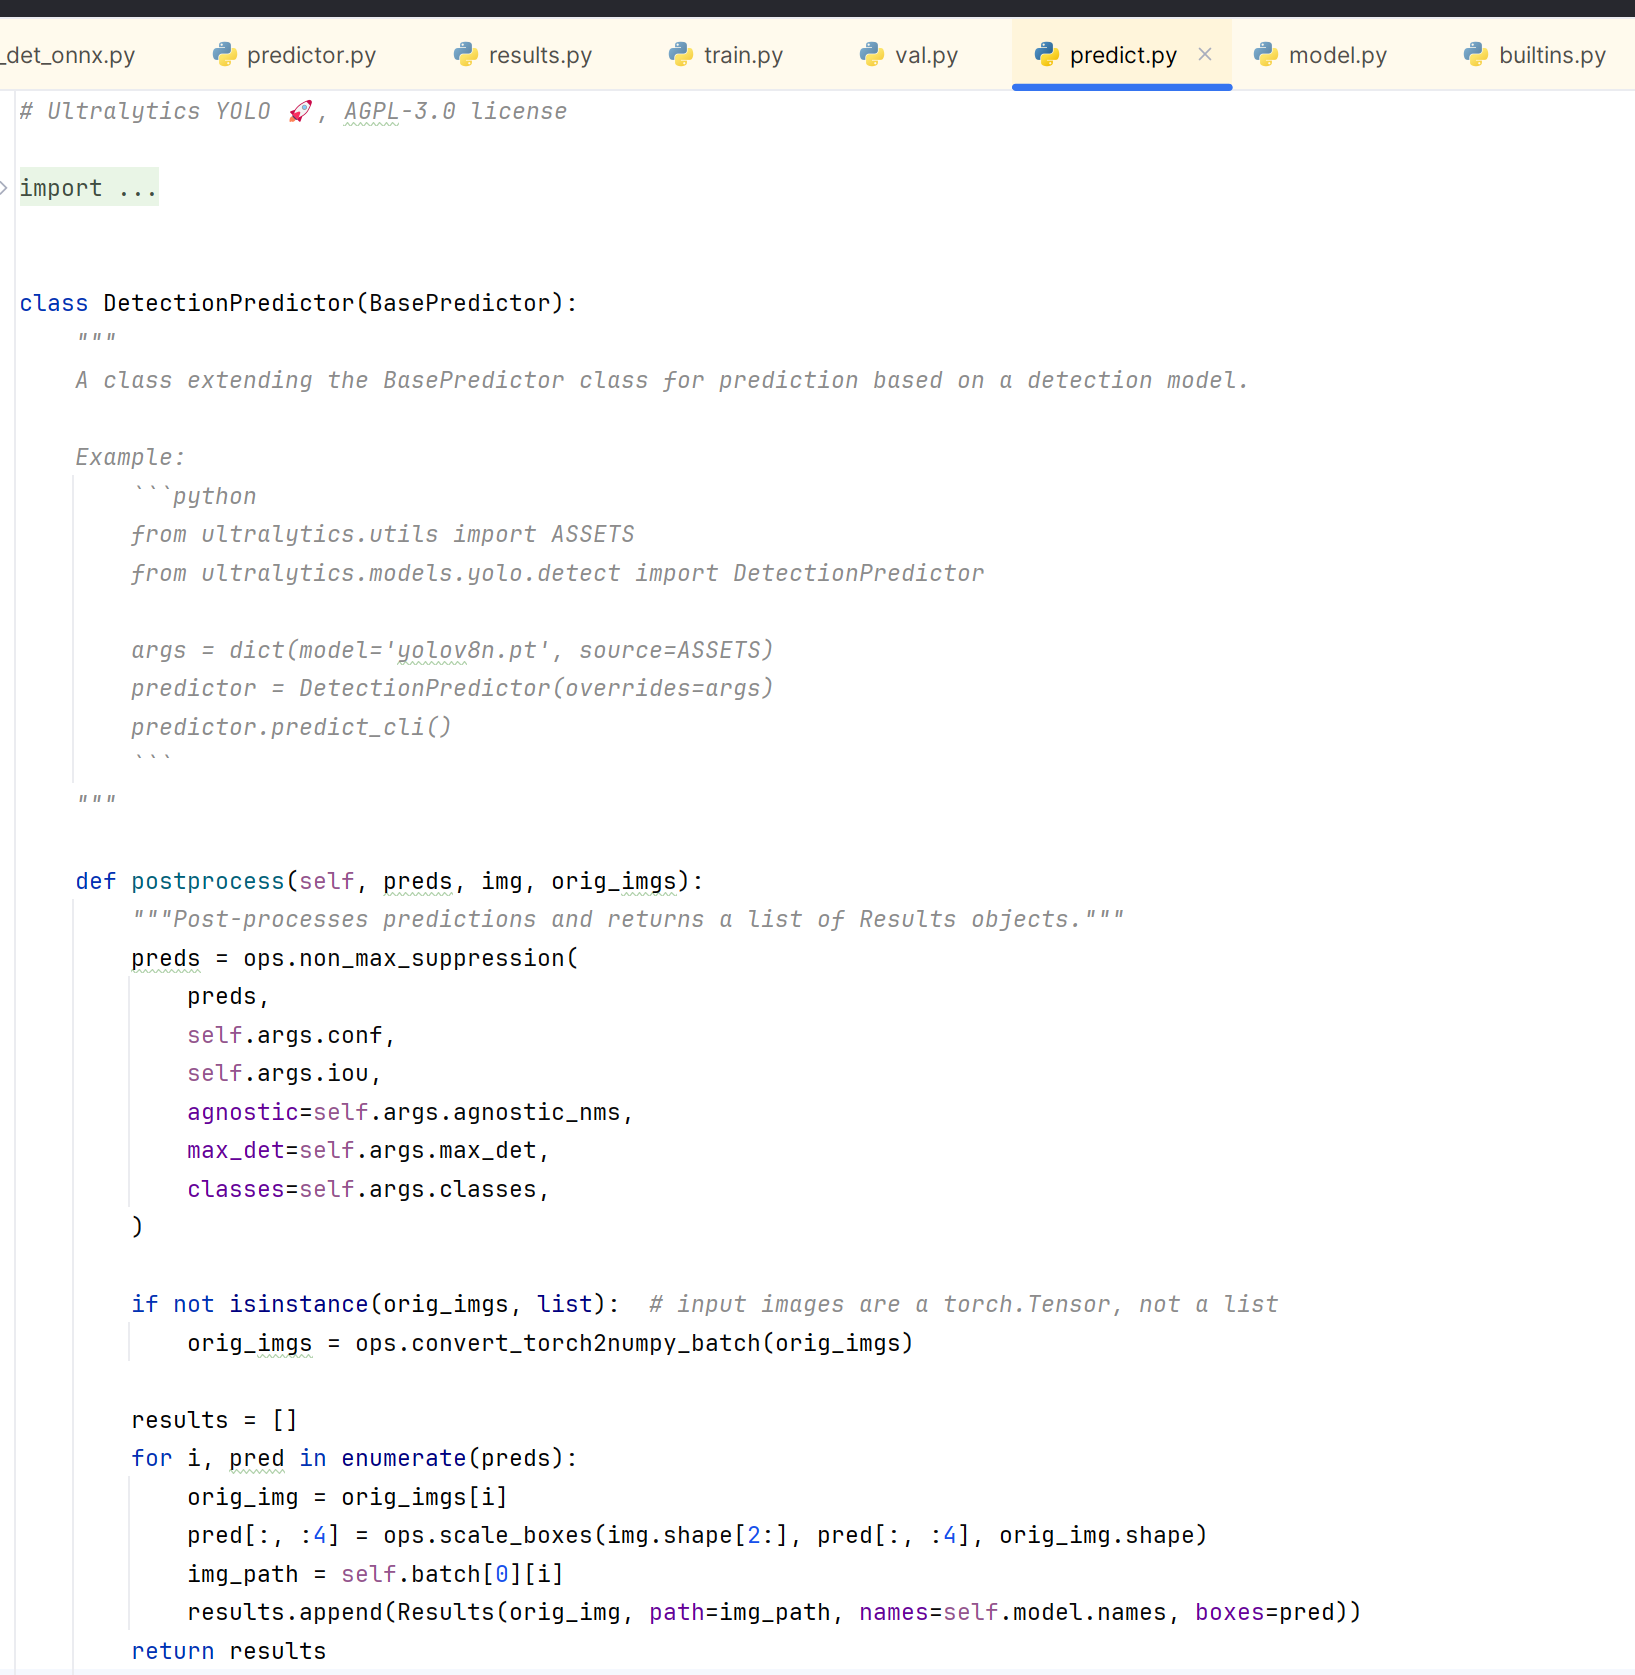This screenshot has width=1635, height=1675.
Task: Click the 'max_det' keyword argument name
Action: point(236,1150)
